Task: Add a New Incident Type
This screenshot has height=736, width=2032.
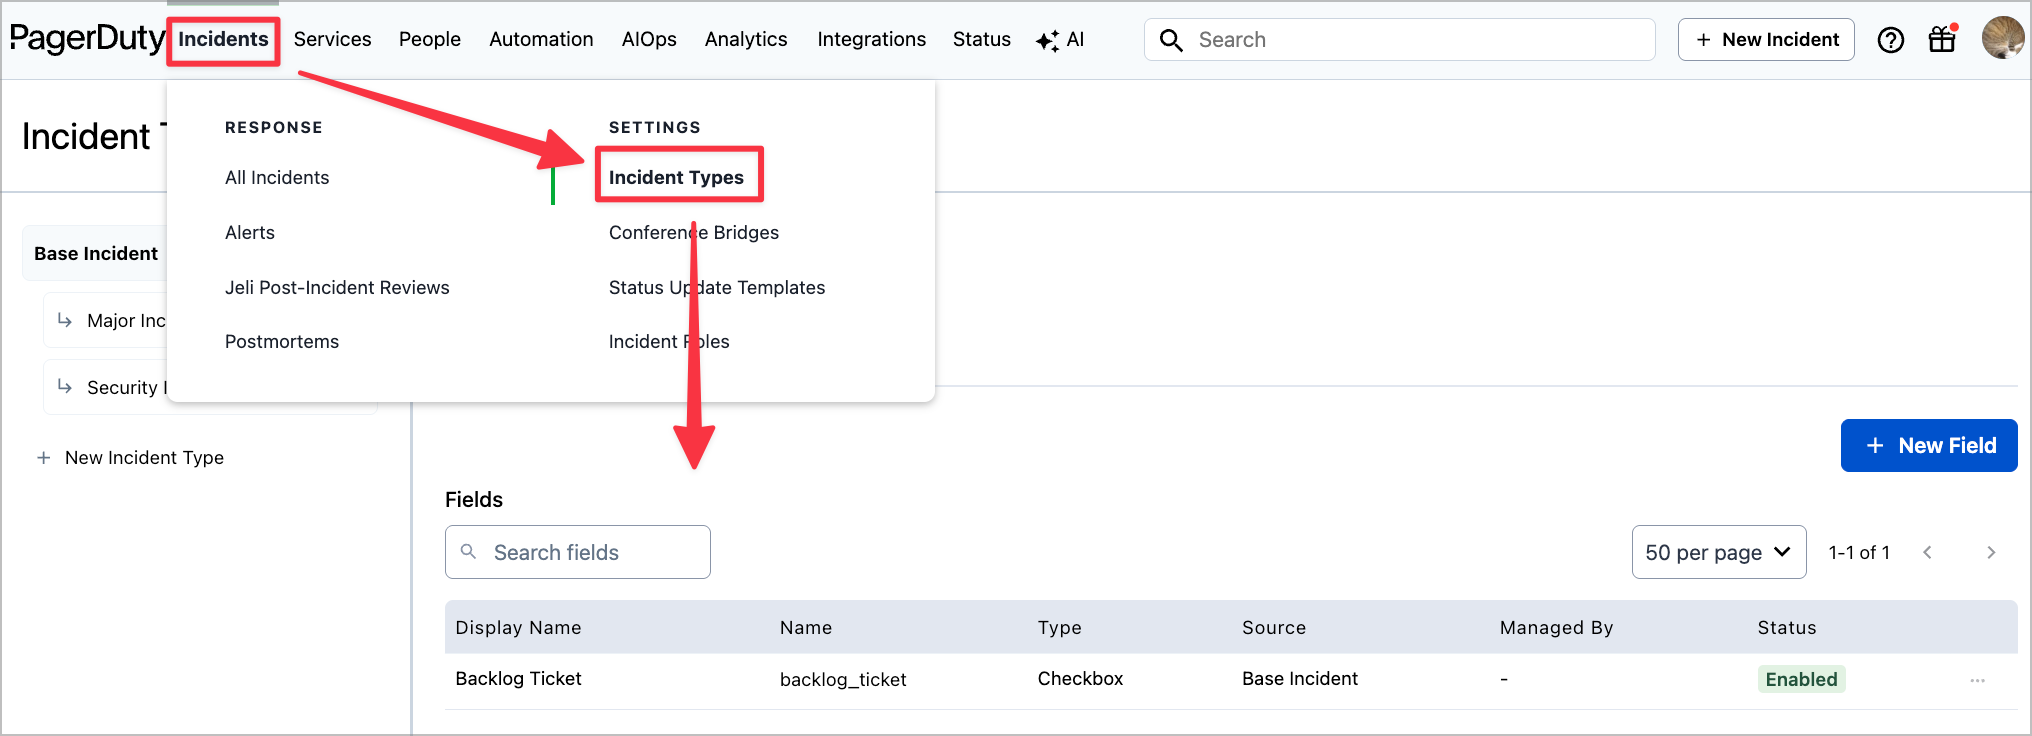Action: pos(130,457)
